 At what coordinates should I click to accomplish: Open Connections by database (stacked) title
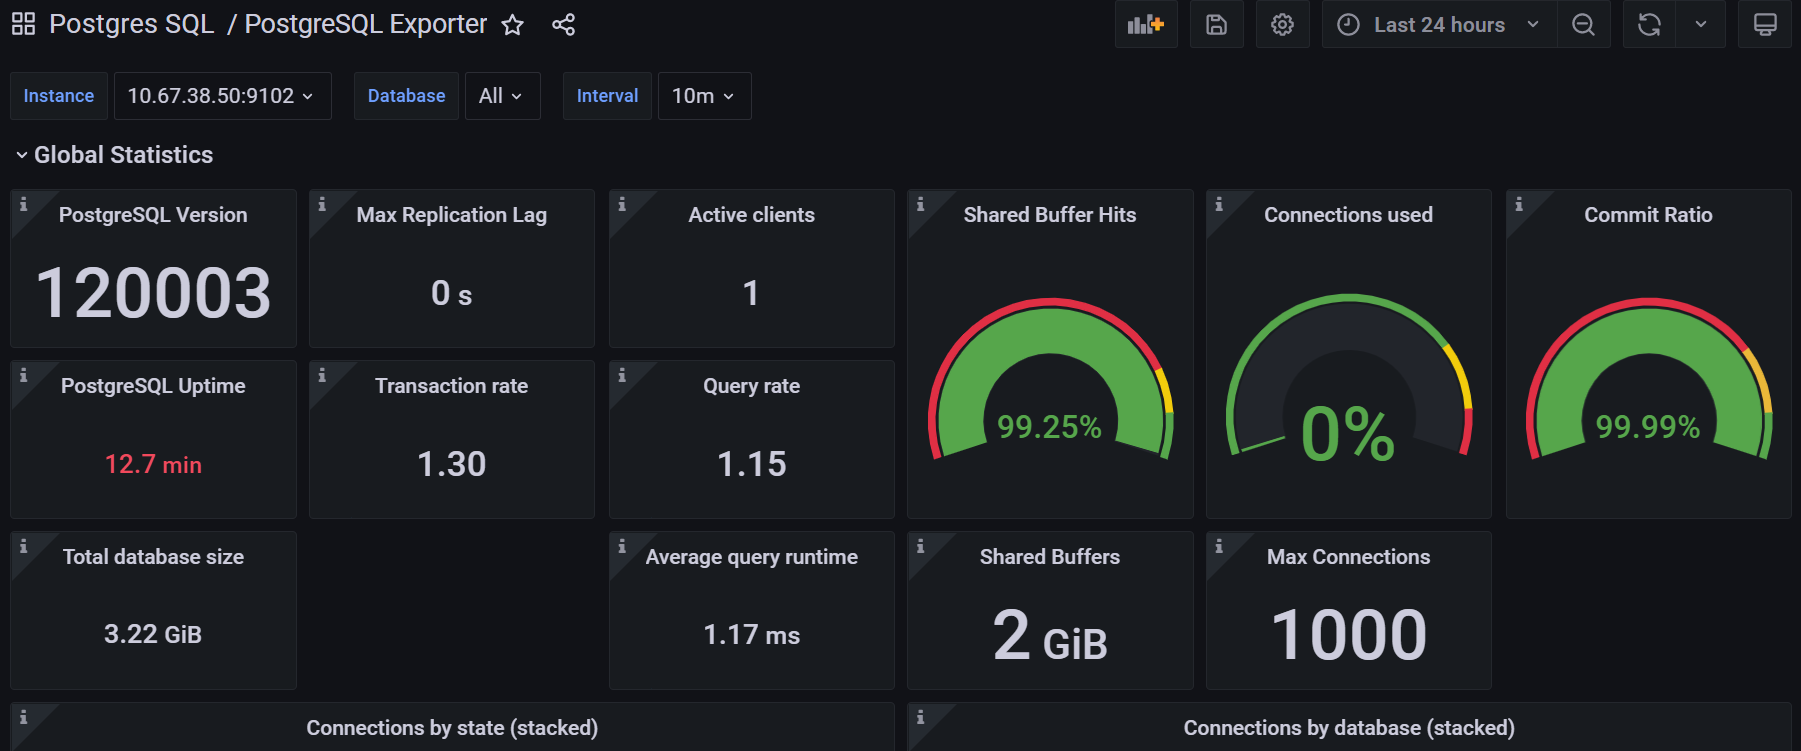[x=1349, y=728]
